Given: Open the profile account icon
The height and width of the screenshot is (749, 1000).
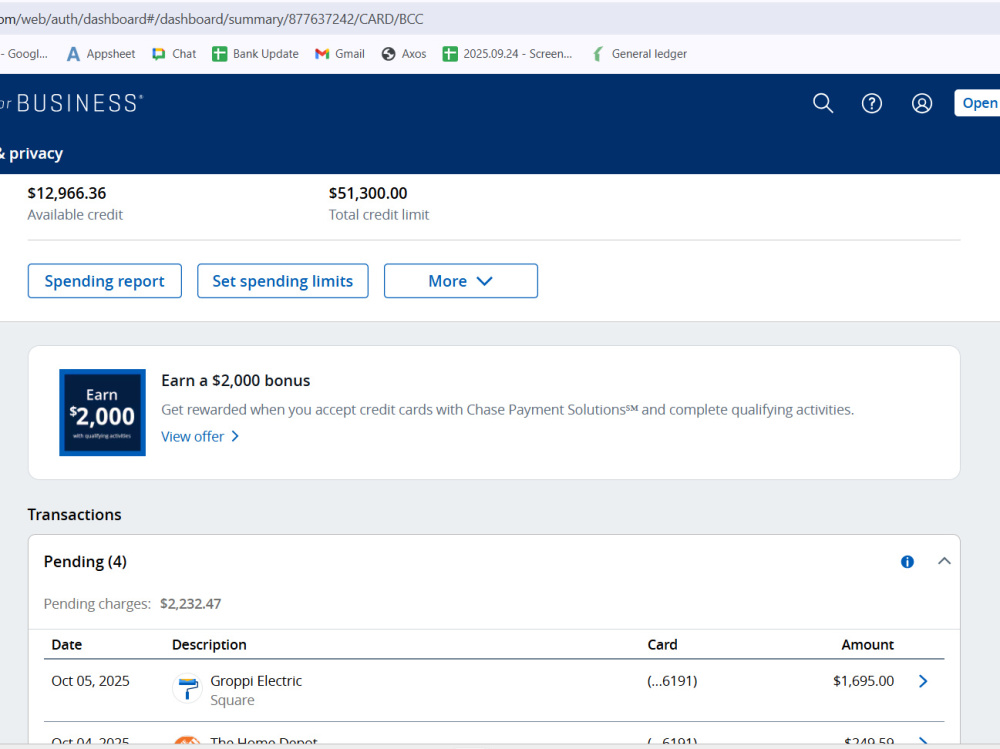Looking at the screenshot, I should [922, 103].
